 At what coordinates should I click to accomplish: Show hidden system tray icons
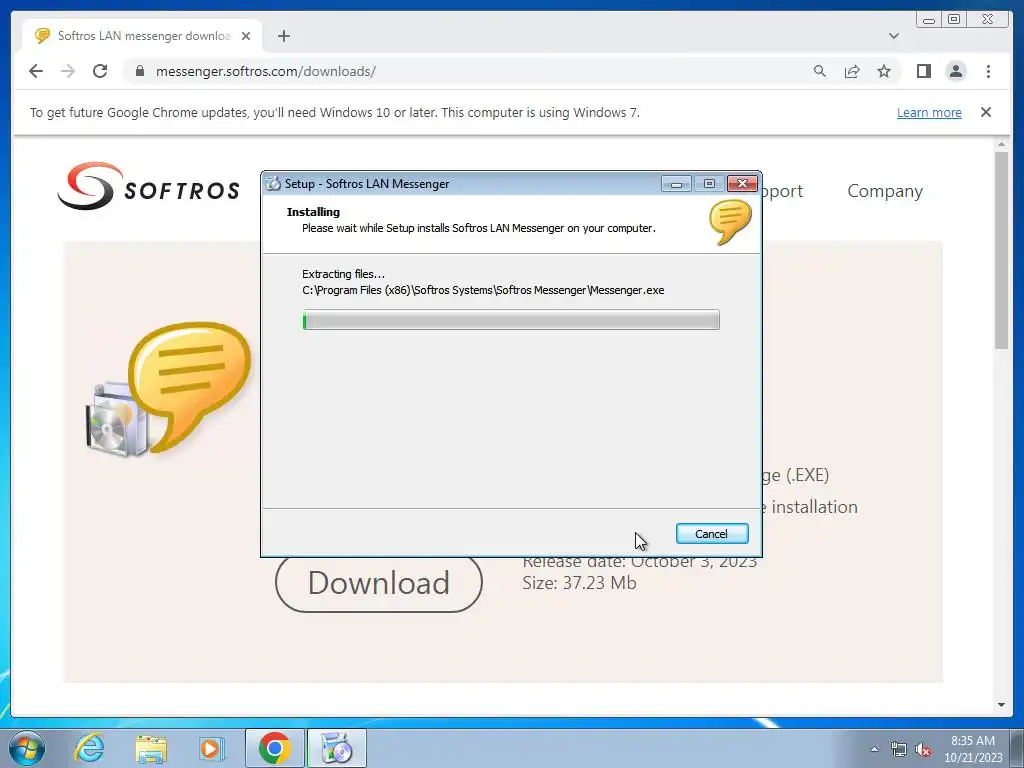874,749
